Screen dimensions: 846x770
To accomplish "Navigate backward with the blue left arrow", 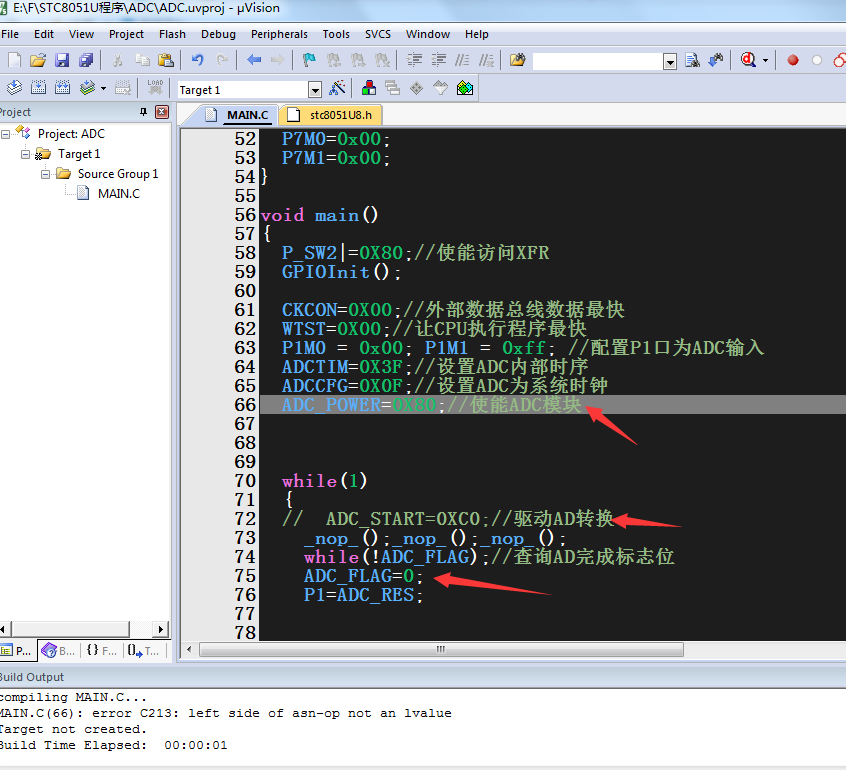I will pyautogui.click(x=254, y=60).
